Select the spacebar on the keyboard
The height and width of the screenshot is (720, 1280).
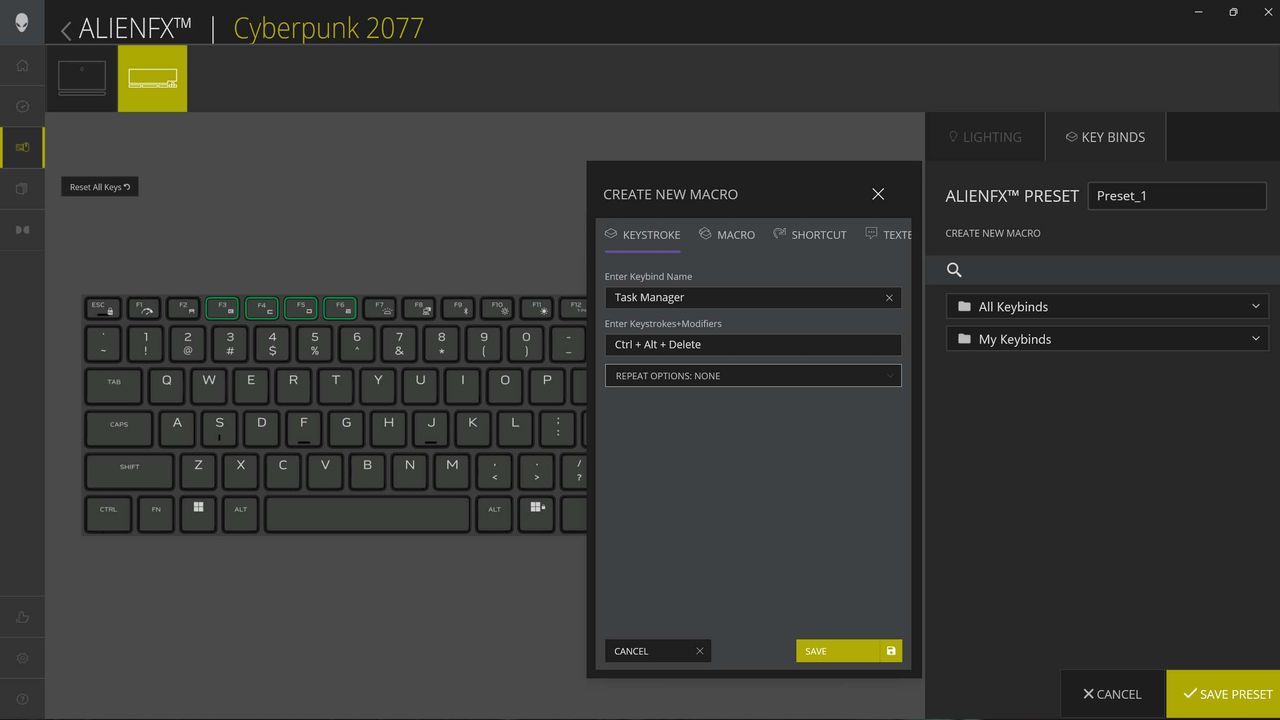point(367,513)
